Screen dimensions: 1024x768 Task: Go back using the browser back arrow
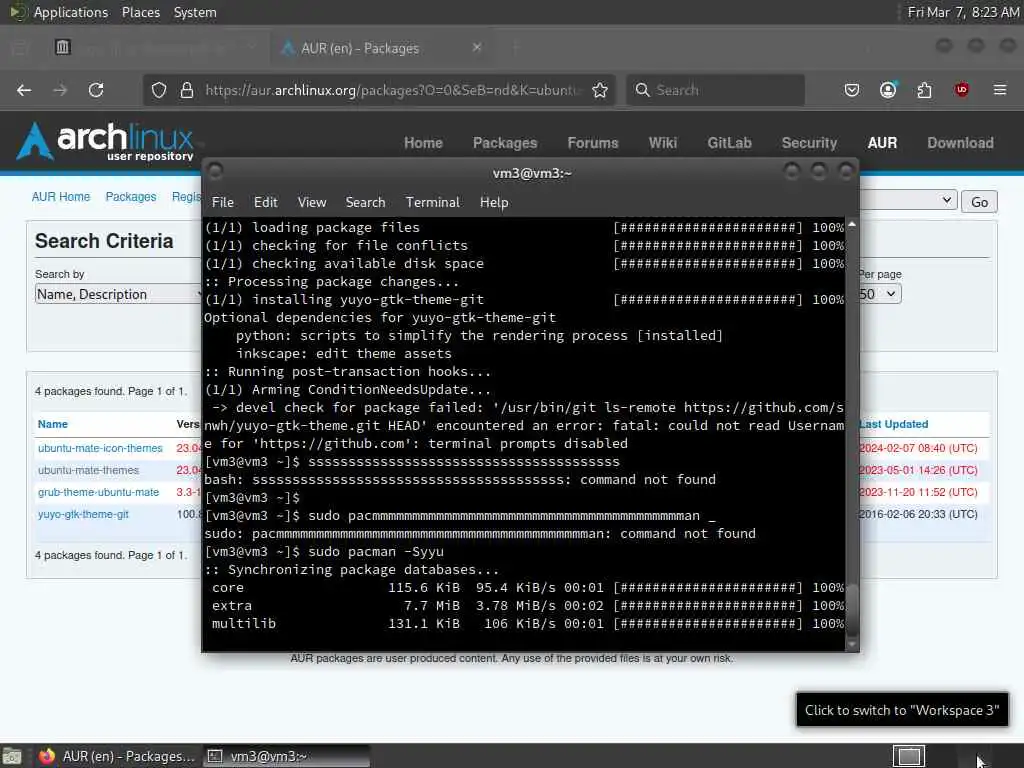(24, 90)
